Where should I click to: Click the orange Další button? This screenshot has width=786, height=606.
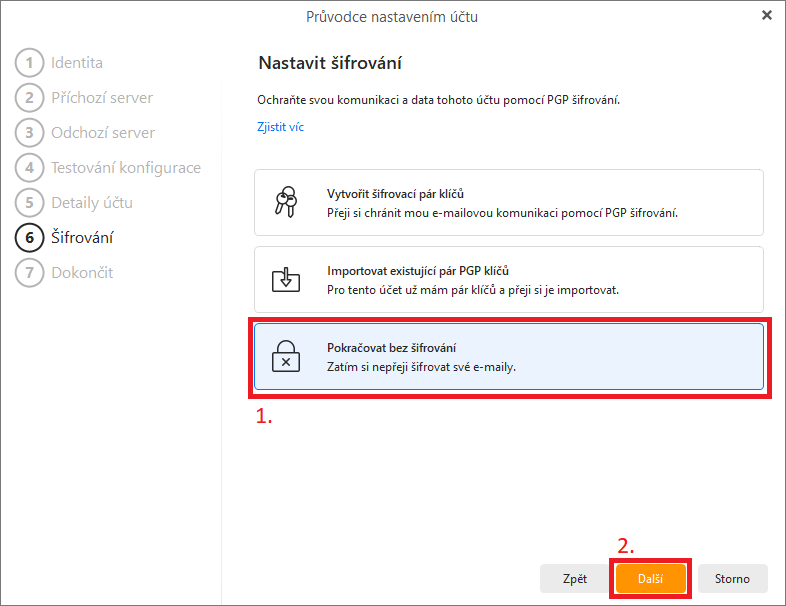tap(651, 578)
